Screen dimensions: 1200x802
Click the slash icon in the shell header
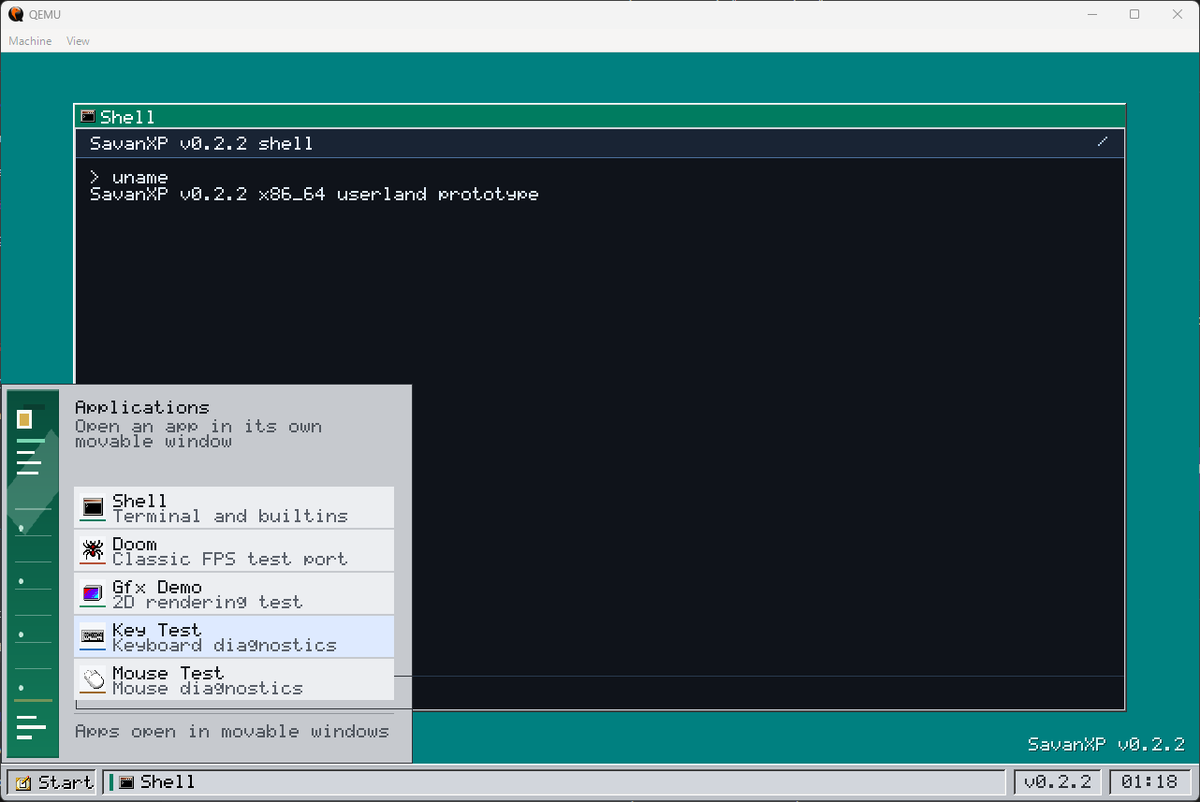tap(1102, 142)
